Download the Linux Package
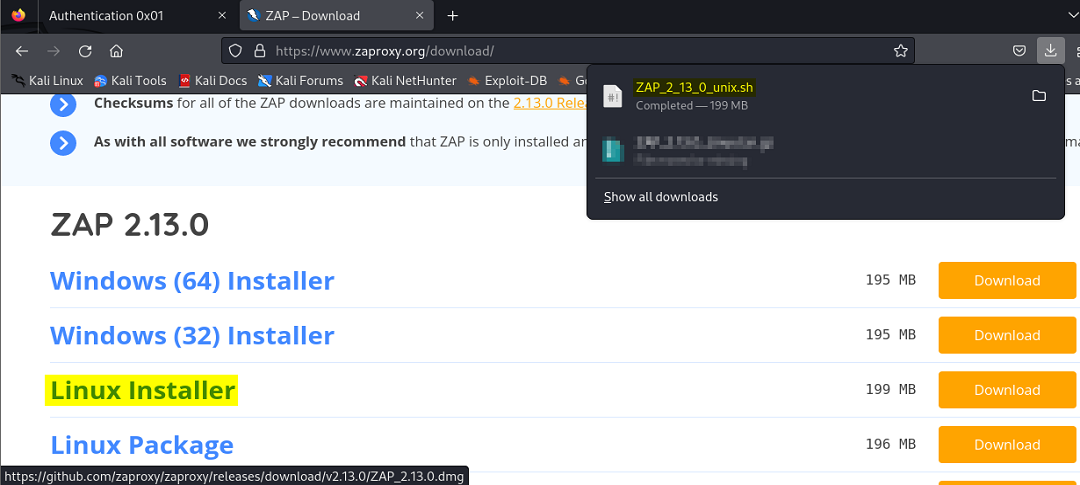 (1007, 444)
